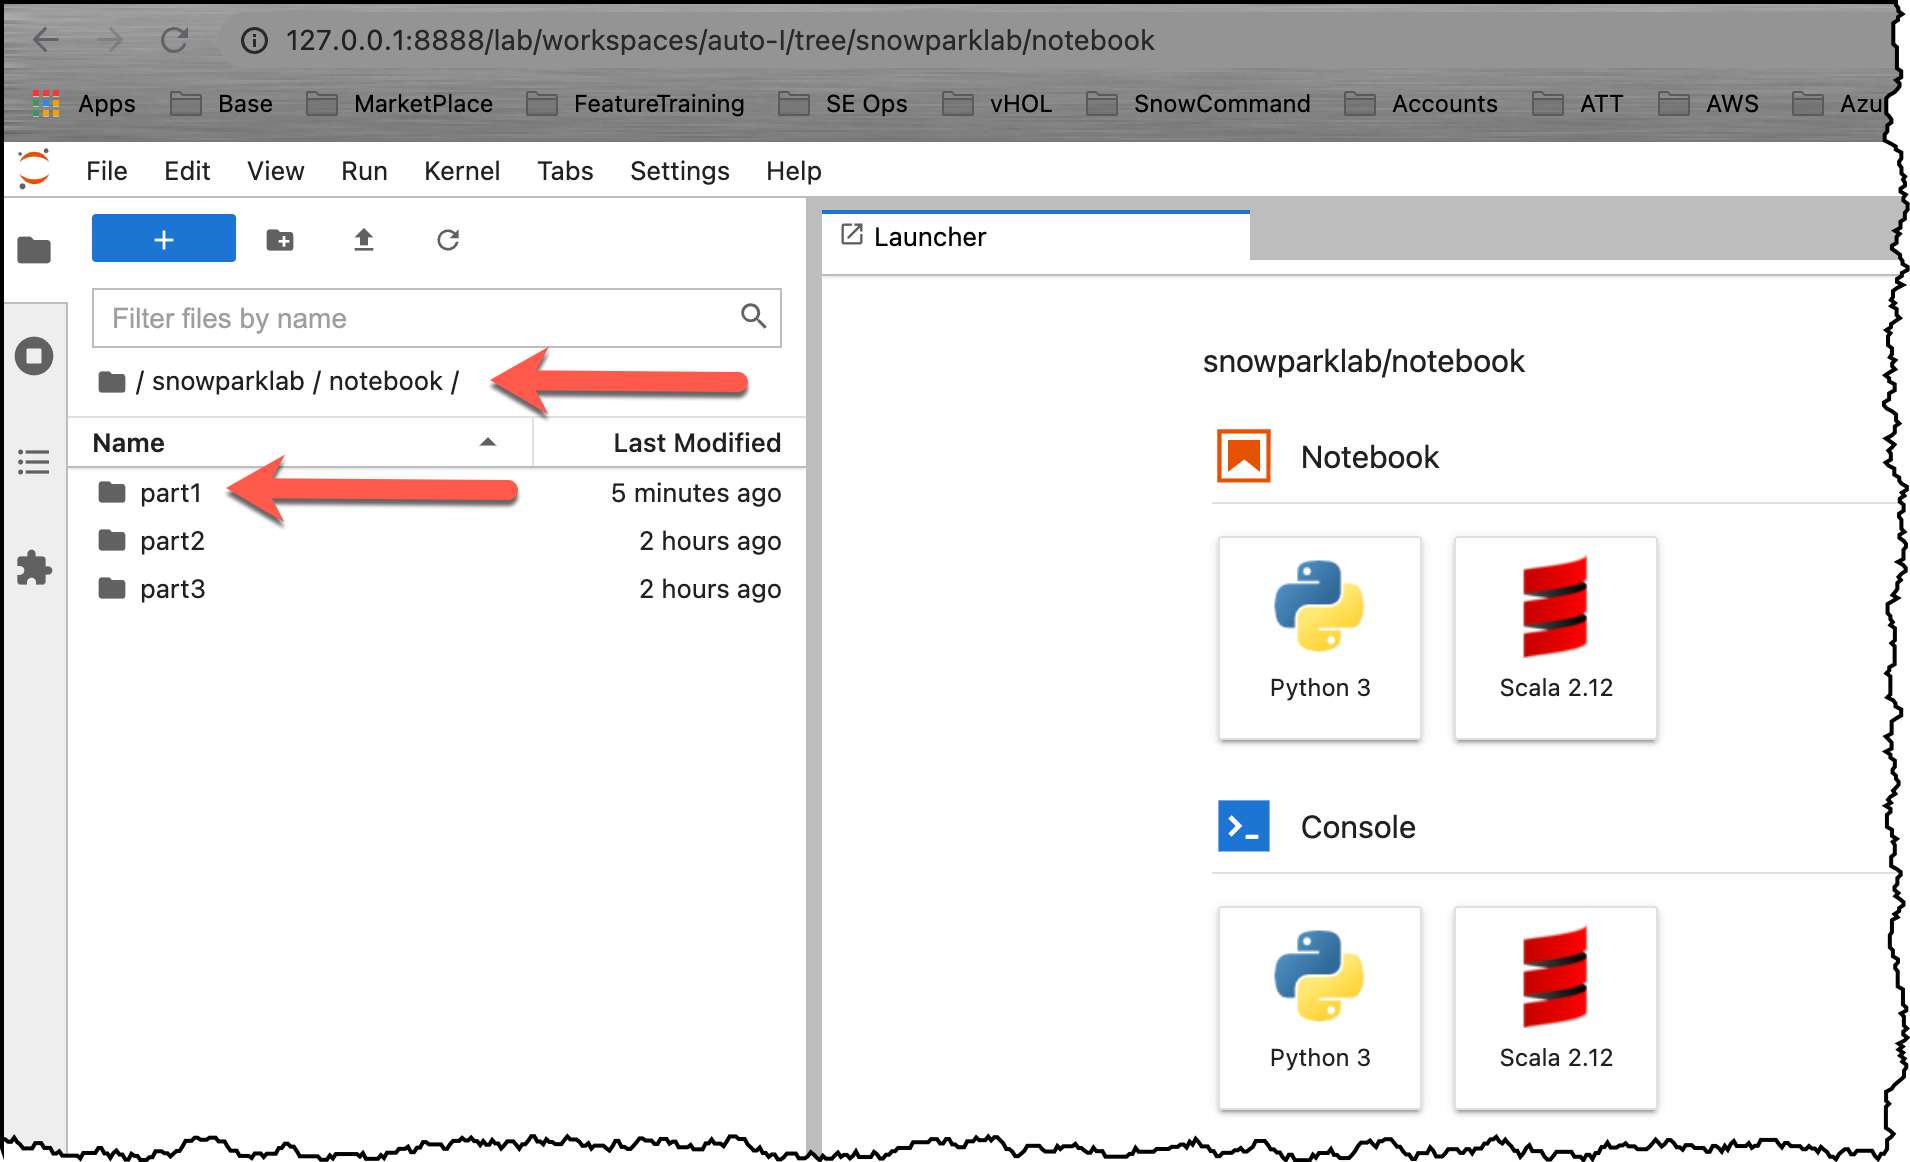Click the browser Back arrow
Screen dimensions: 1910x1162
tap(47, 40)
